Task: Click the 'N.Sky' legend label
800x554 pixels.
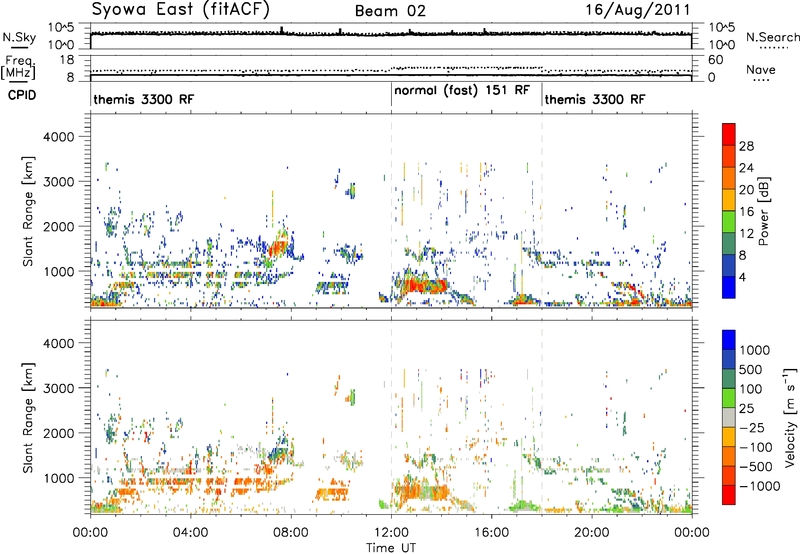Action: [x=19, y=37]
